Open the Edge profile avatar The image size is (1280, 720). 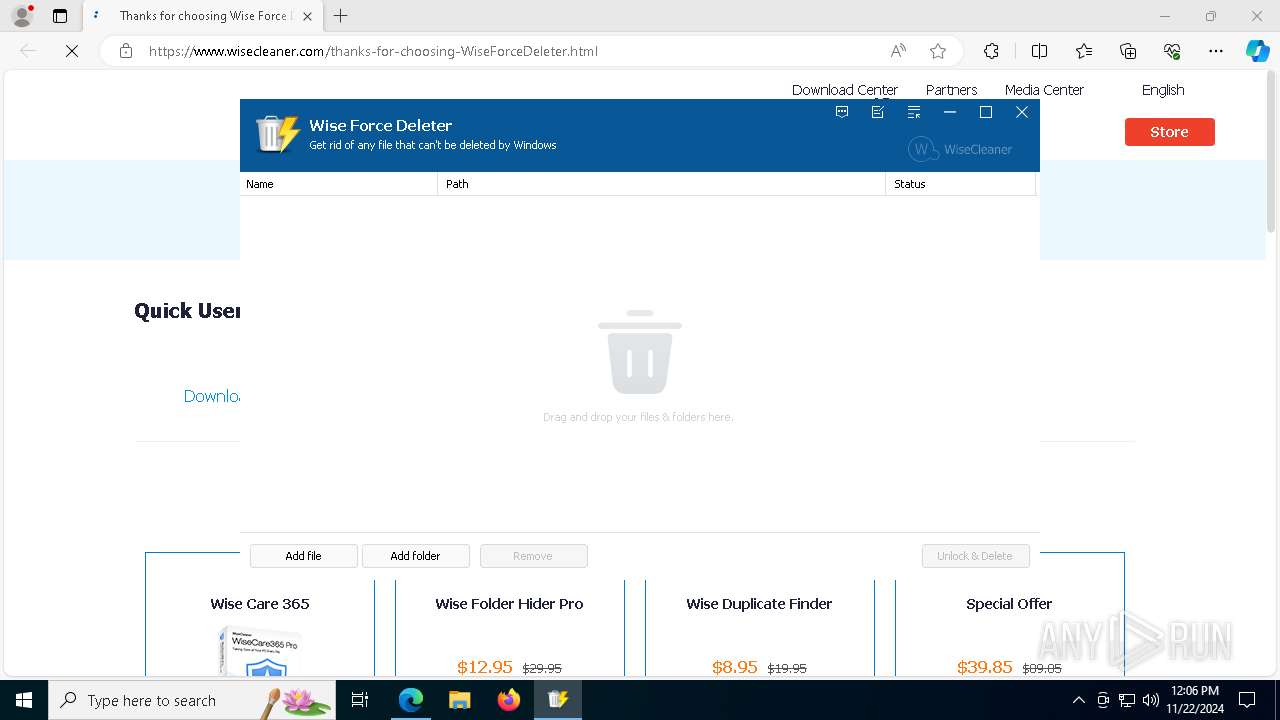(22, 16)
